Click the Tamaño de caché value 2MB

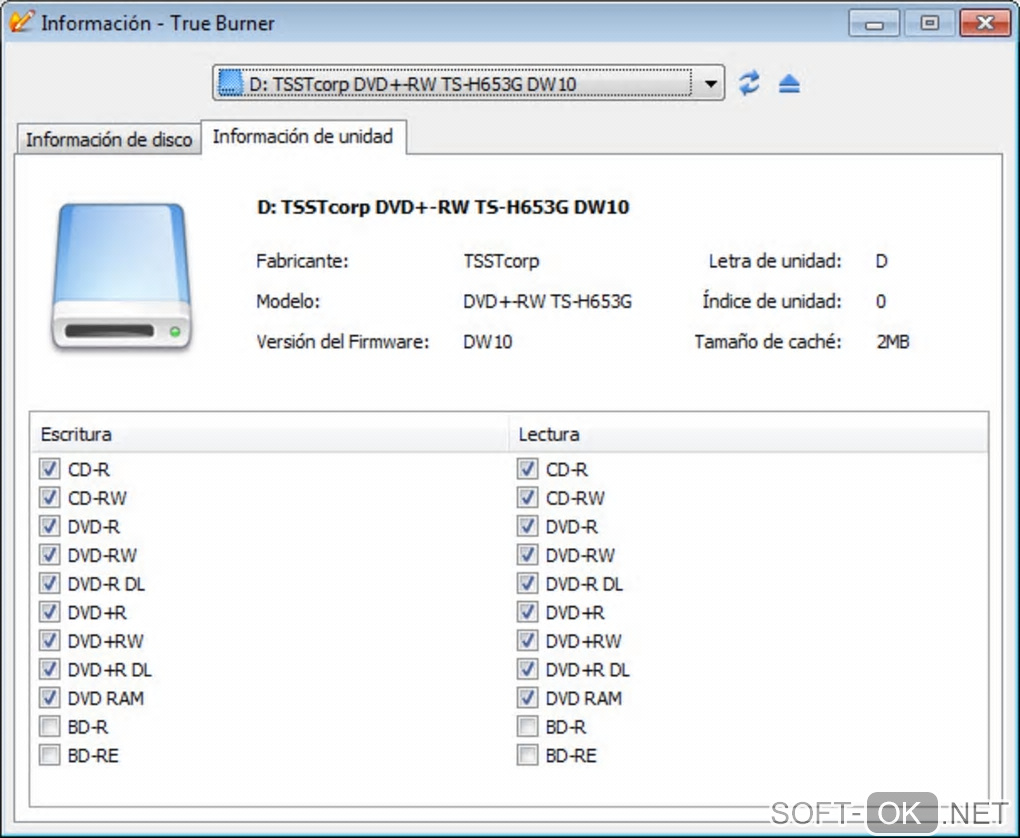[x=892, y=342]
